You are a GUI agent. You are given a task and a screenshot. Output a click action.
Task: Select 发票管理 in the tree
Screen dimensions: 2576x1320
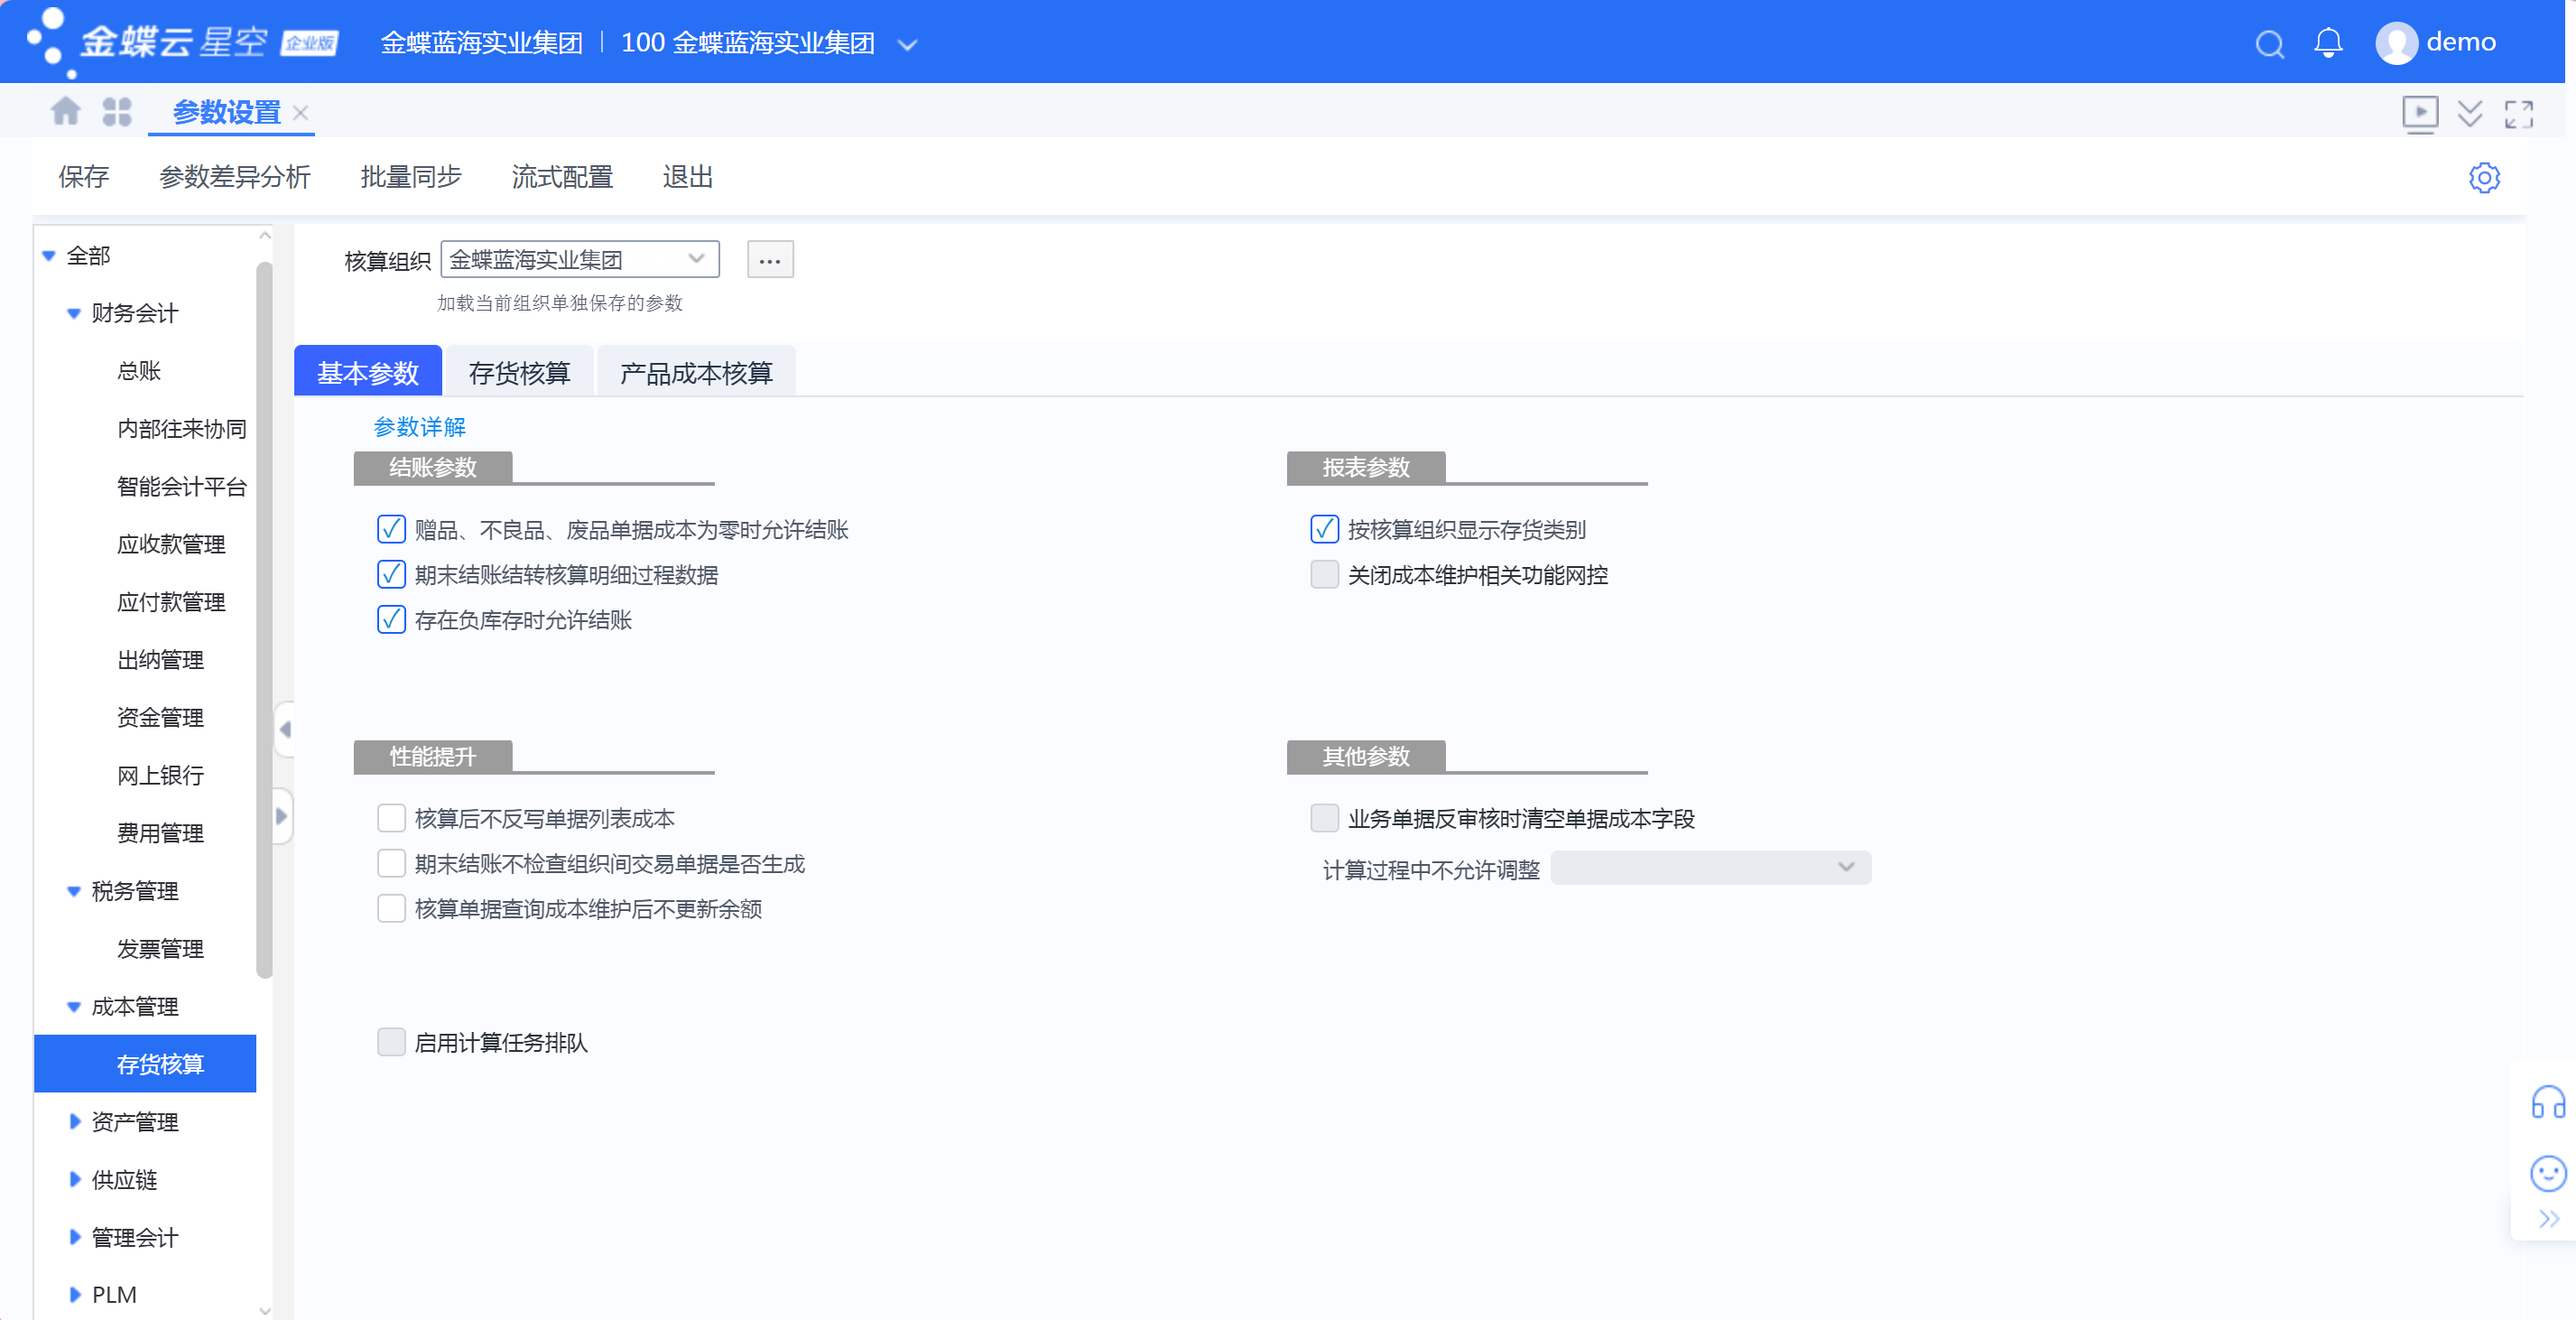coord(160,949)
